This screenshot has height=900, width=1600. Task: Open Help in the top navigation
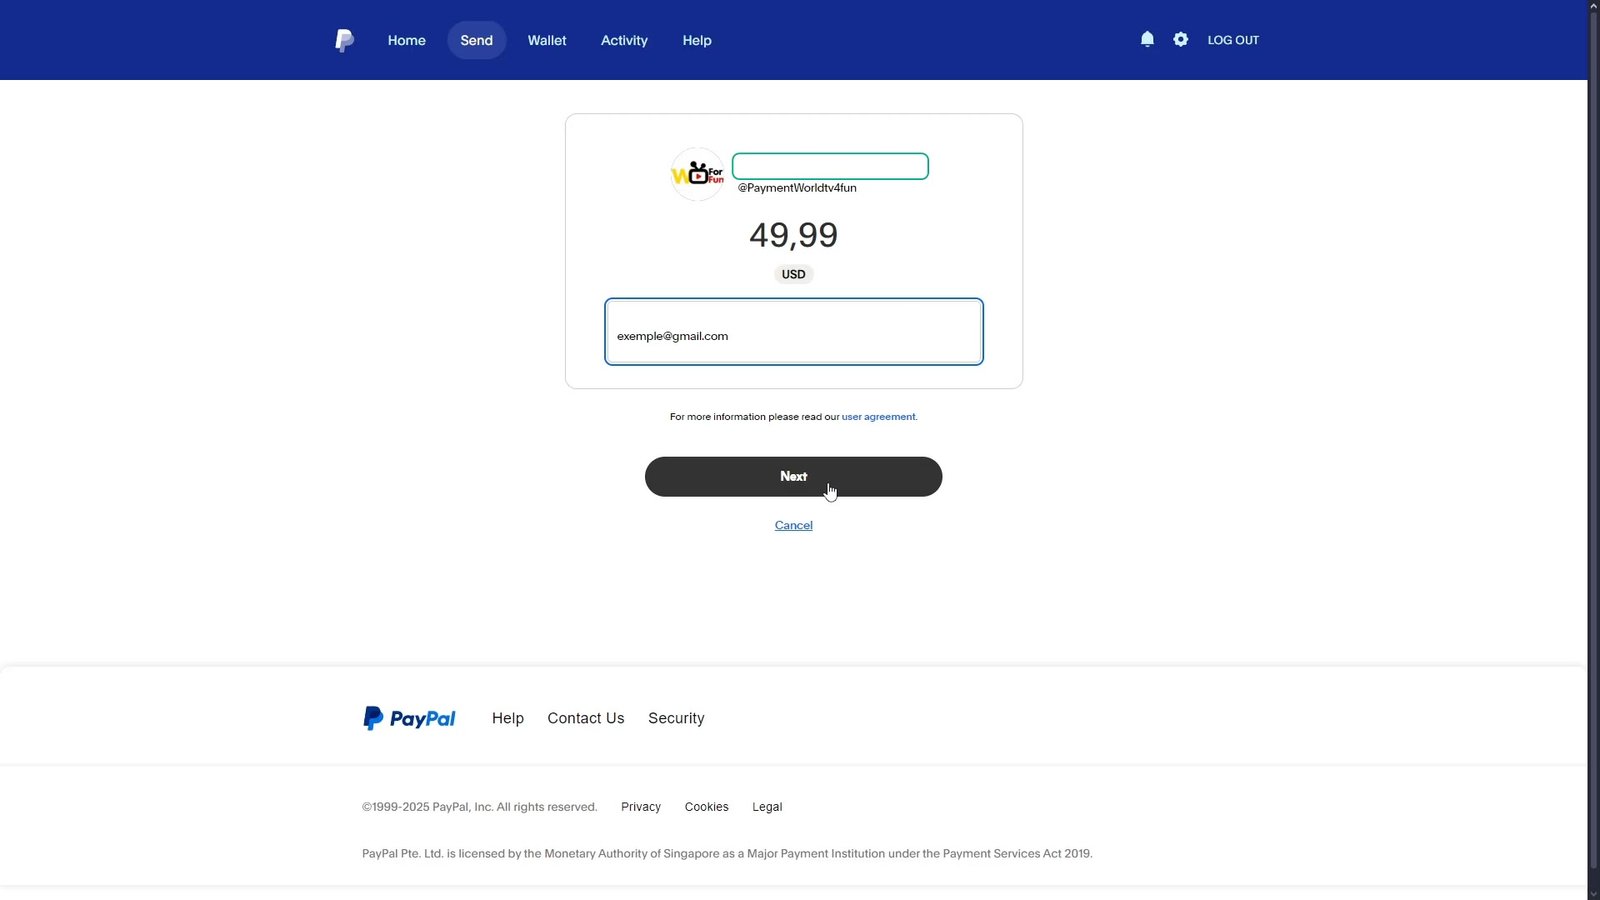(697, 40)
